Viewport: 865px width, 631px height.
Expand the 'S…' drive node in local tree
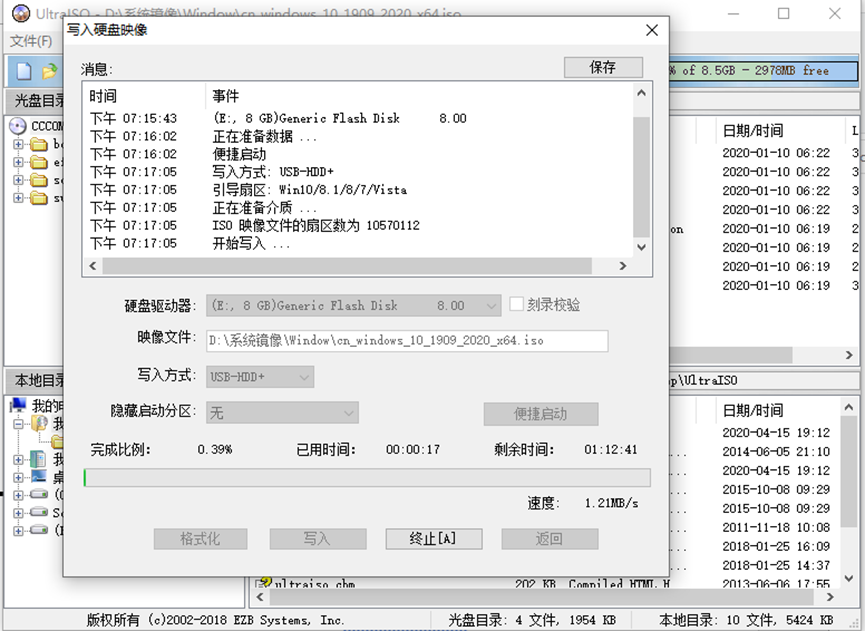[18, 512]
